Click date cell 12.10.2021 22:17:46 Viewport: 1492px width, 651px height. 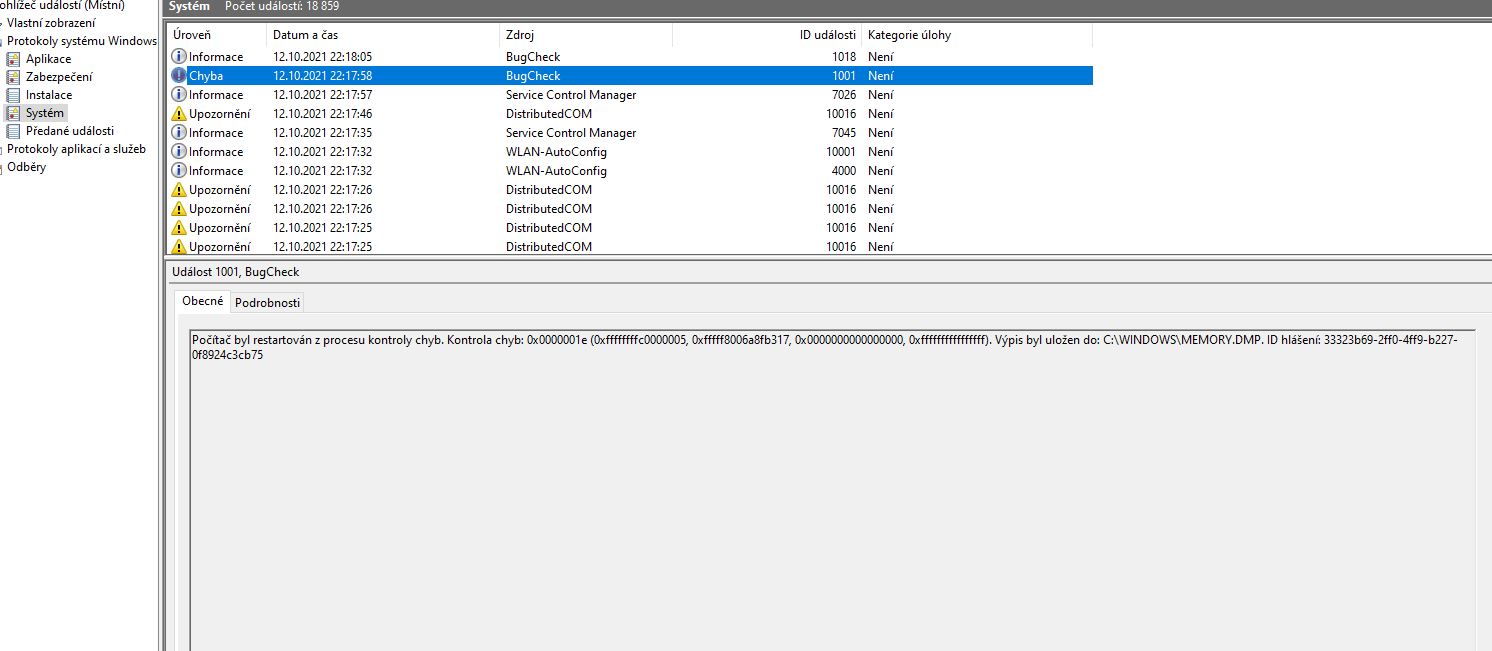click(322, 114)
